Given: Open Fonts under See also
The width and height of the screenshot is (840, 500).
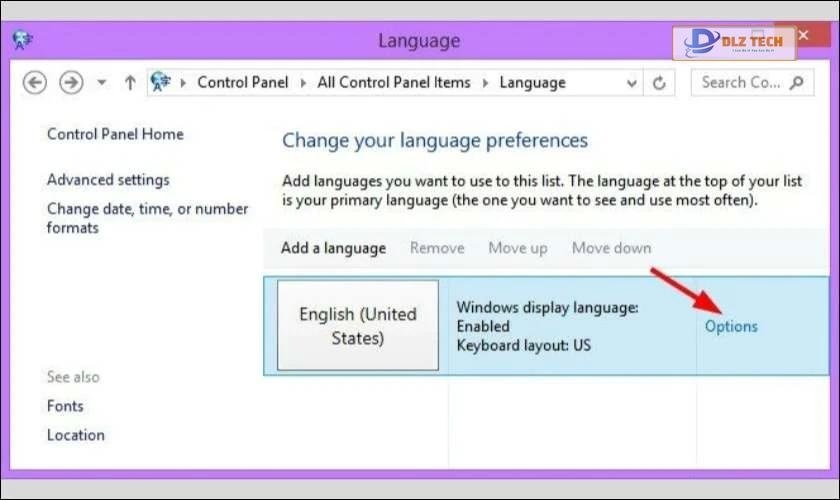Looking at the screenshot, I should tap(65, 406).
